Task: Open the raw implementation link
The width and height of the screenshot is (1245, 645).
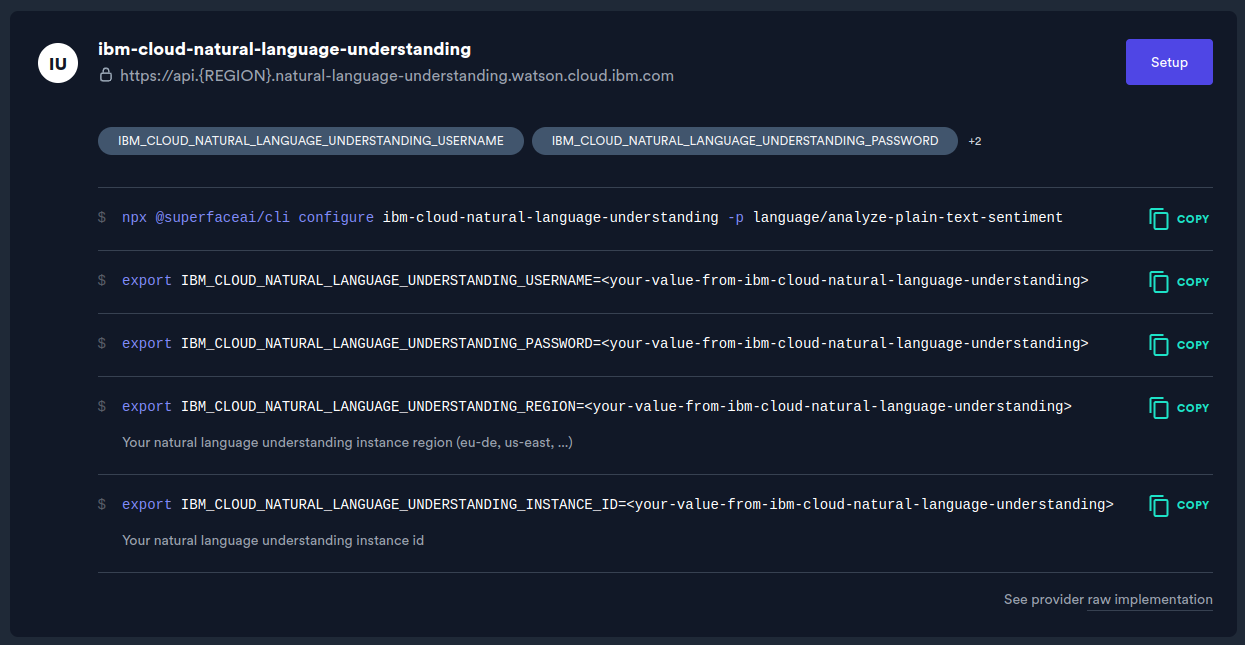Action: (1150, 599)
